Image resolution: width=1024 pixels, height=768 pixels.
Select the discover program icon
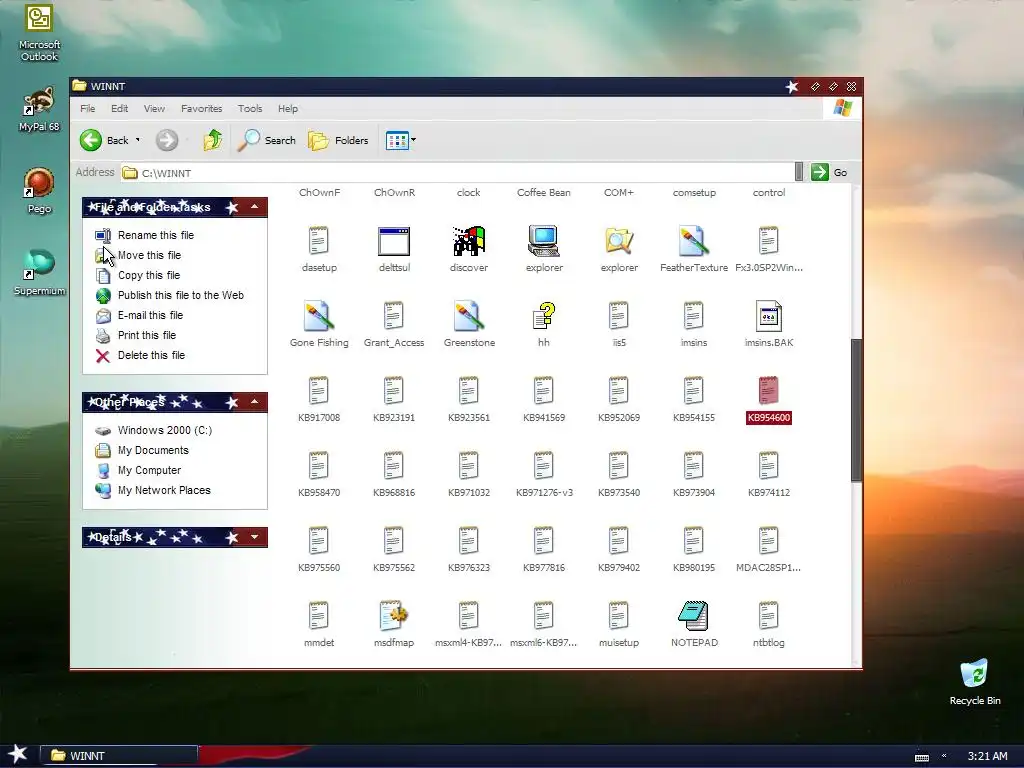[469, 241]
